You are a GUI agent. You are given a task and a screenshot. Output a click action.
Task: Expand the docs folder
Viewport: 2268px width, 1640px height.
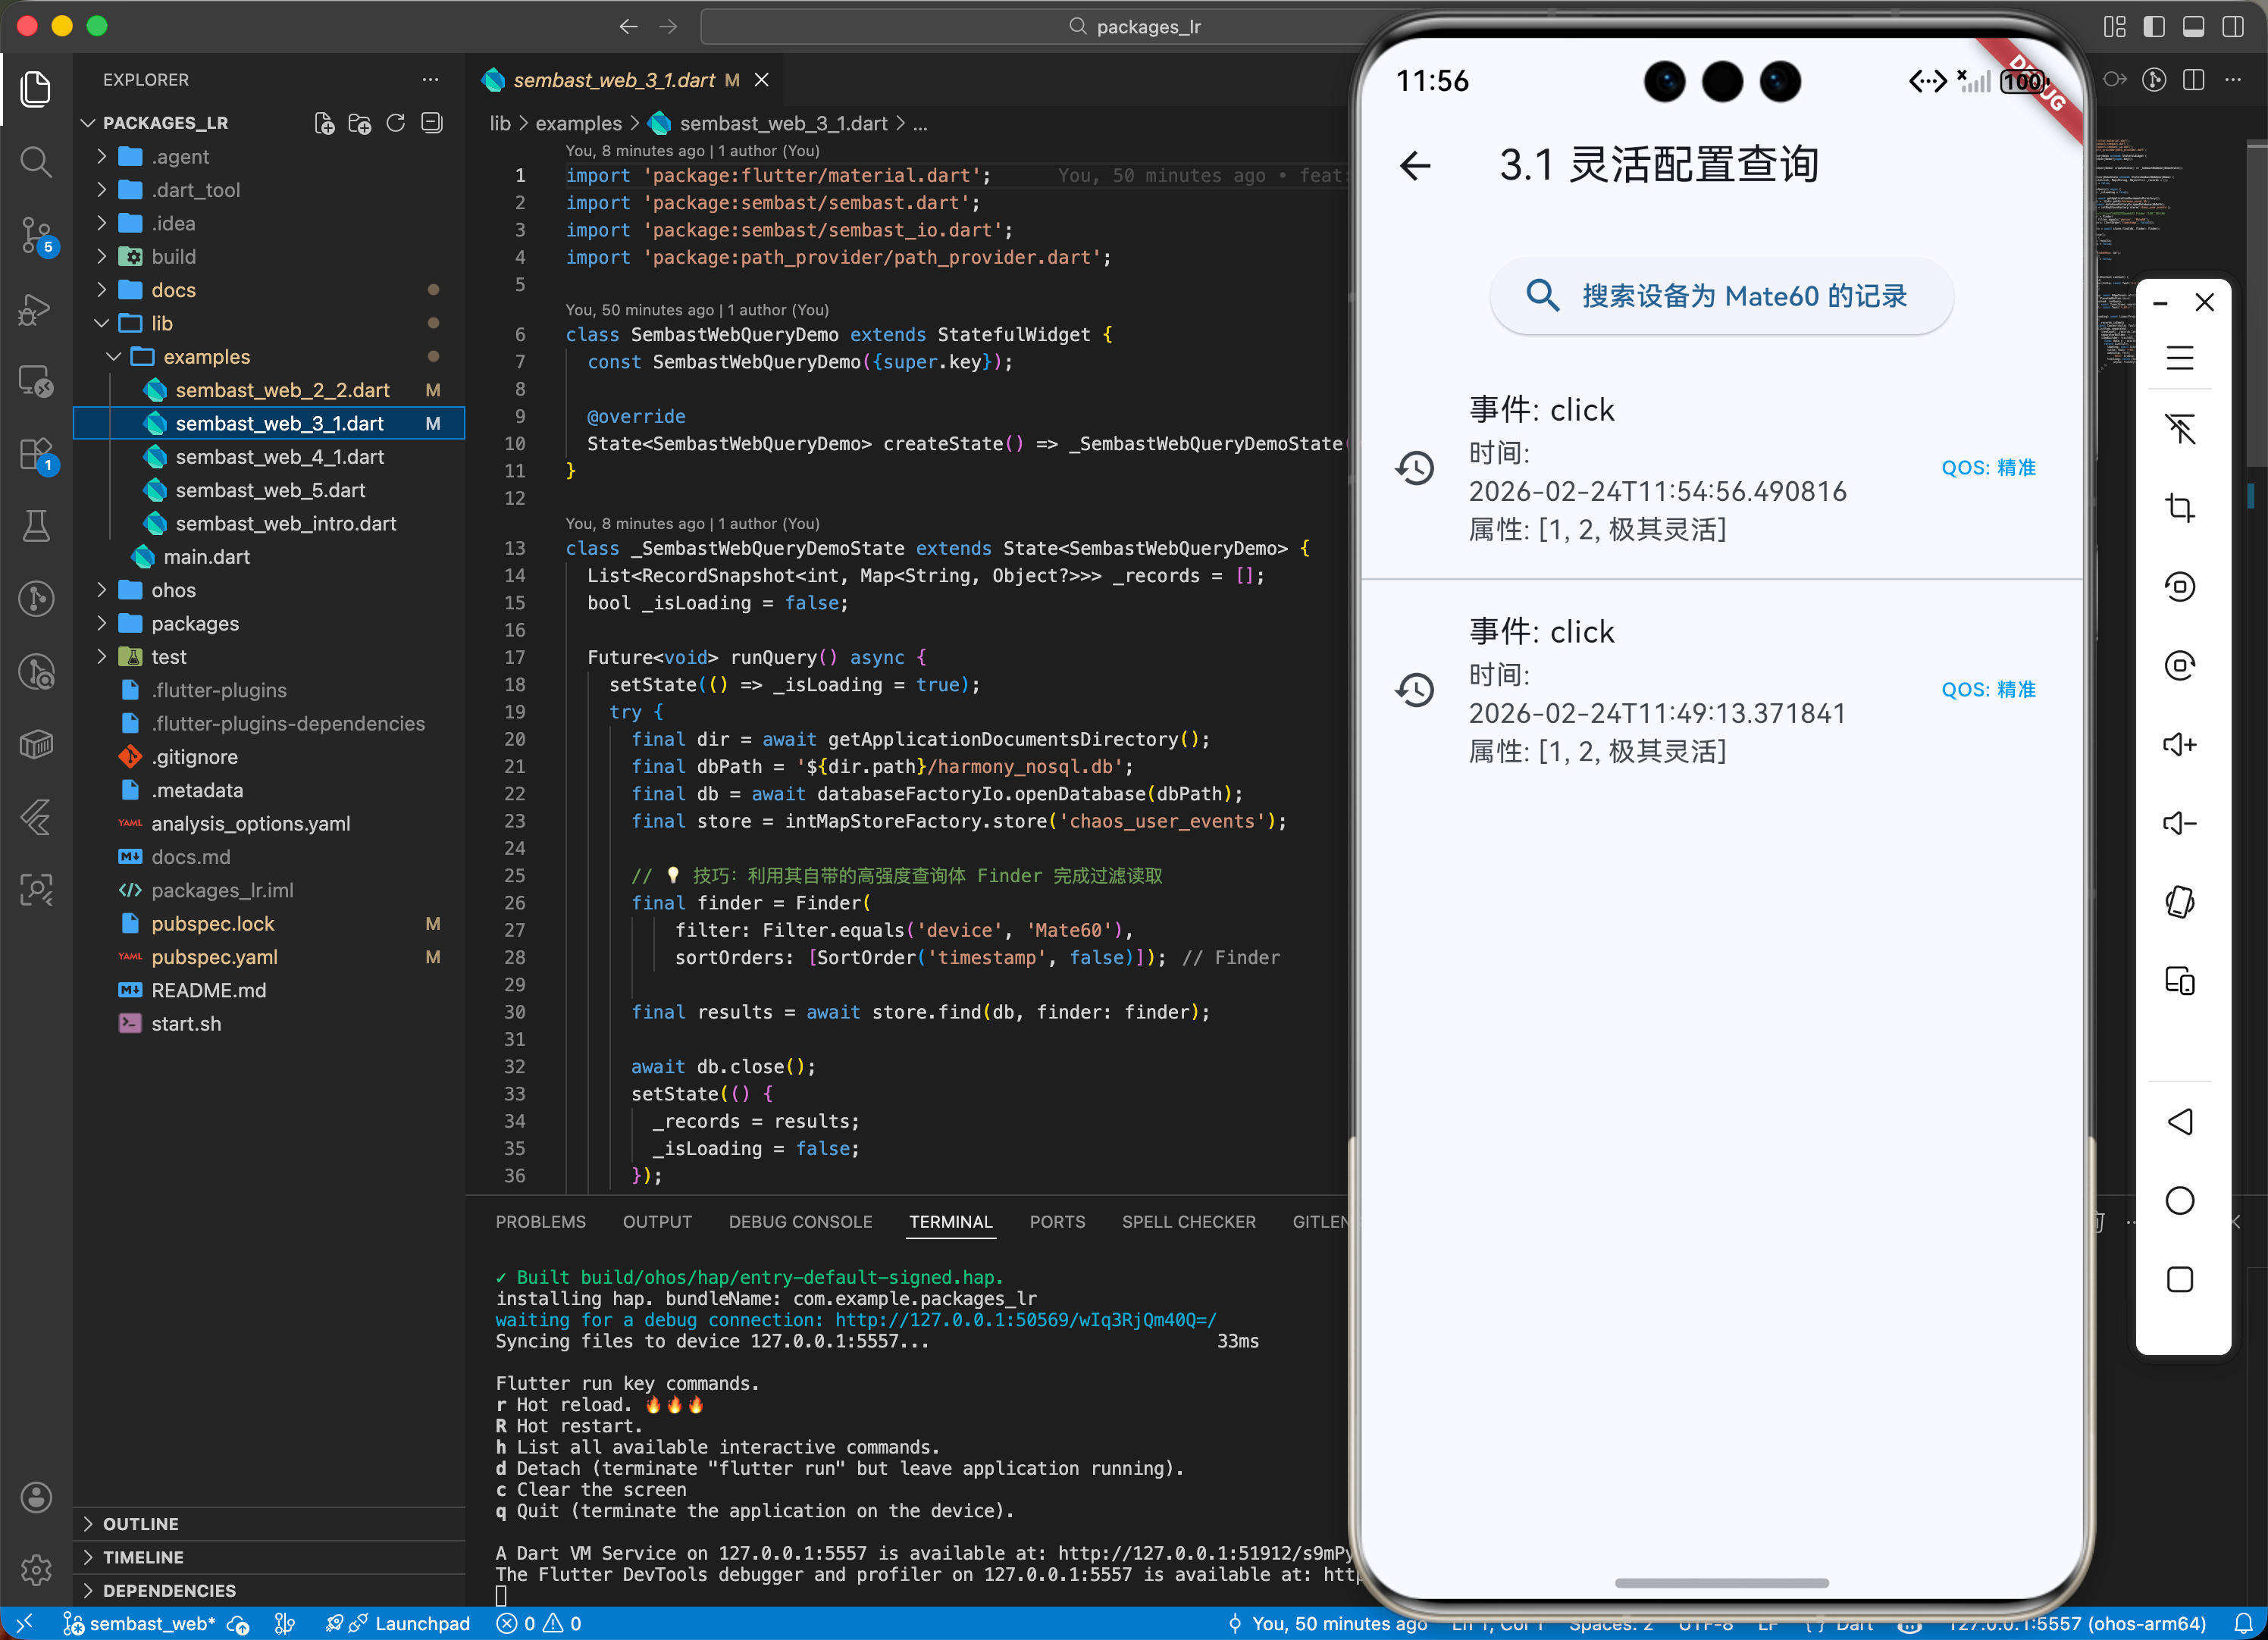coord(173,290)
